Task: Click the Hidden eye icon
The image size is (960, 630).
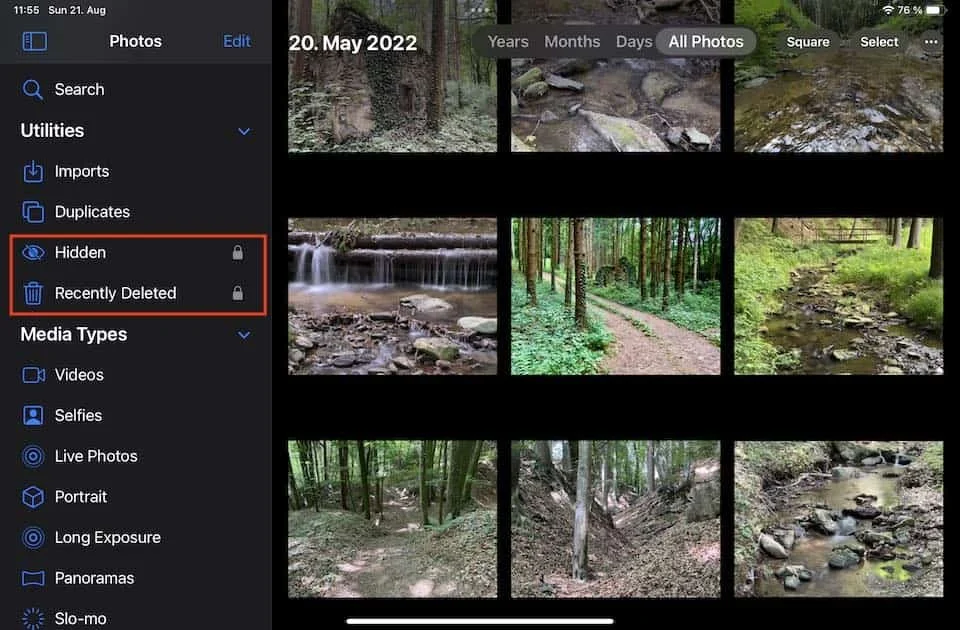Action: 33,252
